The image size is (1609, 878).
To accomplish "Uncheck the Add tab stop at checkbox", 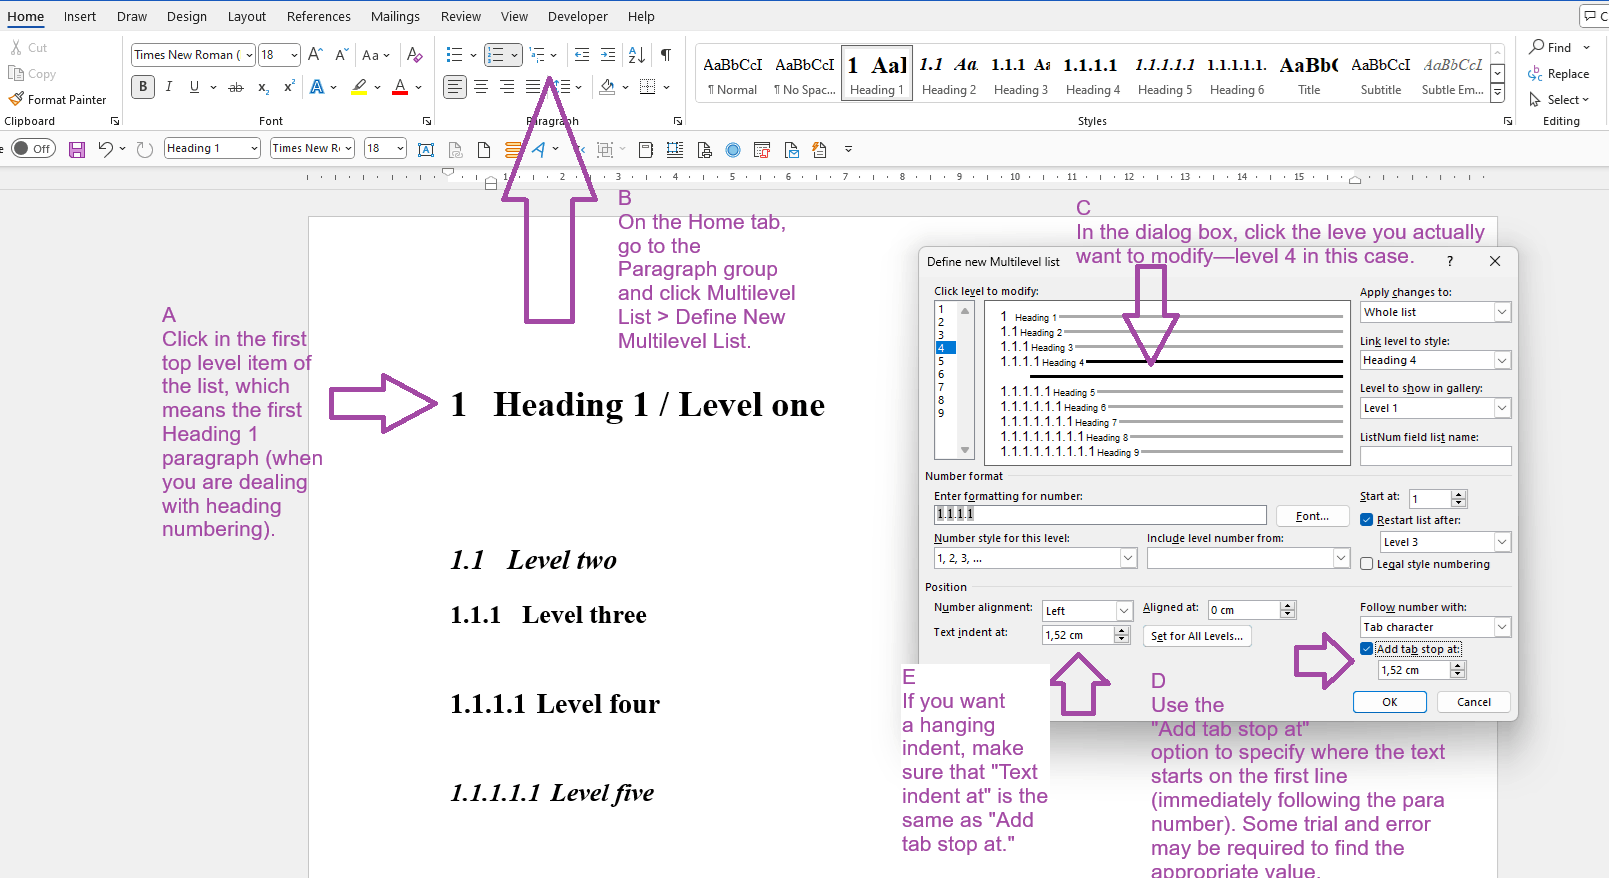I will 1367,649.
